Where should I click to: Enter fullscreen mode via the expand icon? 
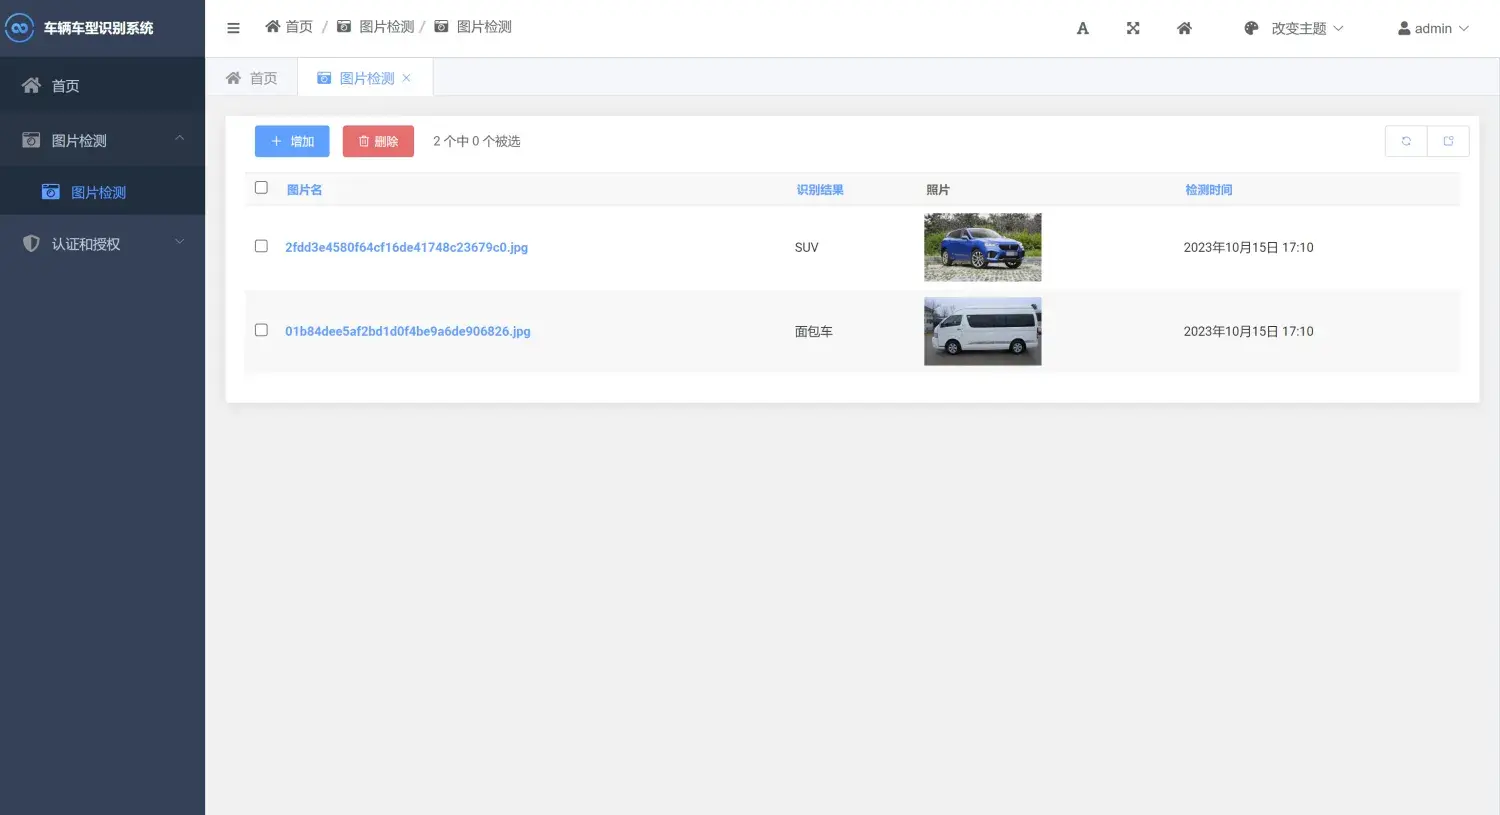point(1132,28)
